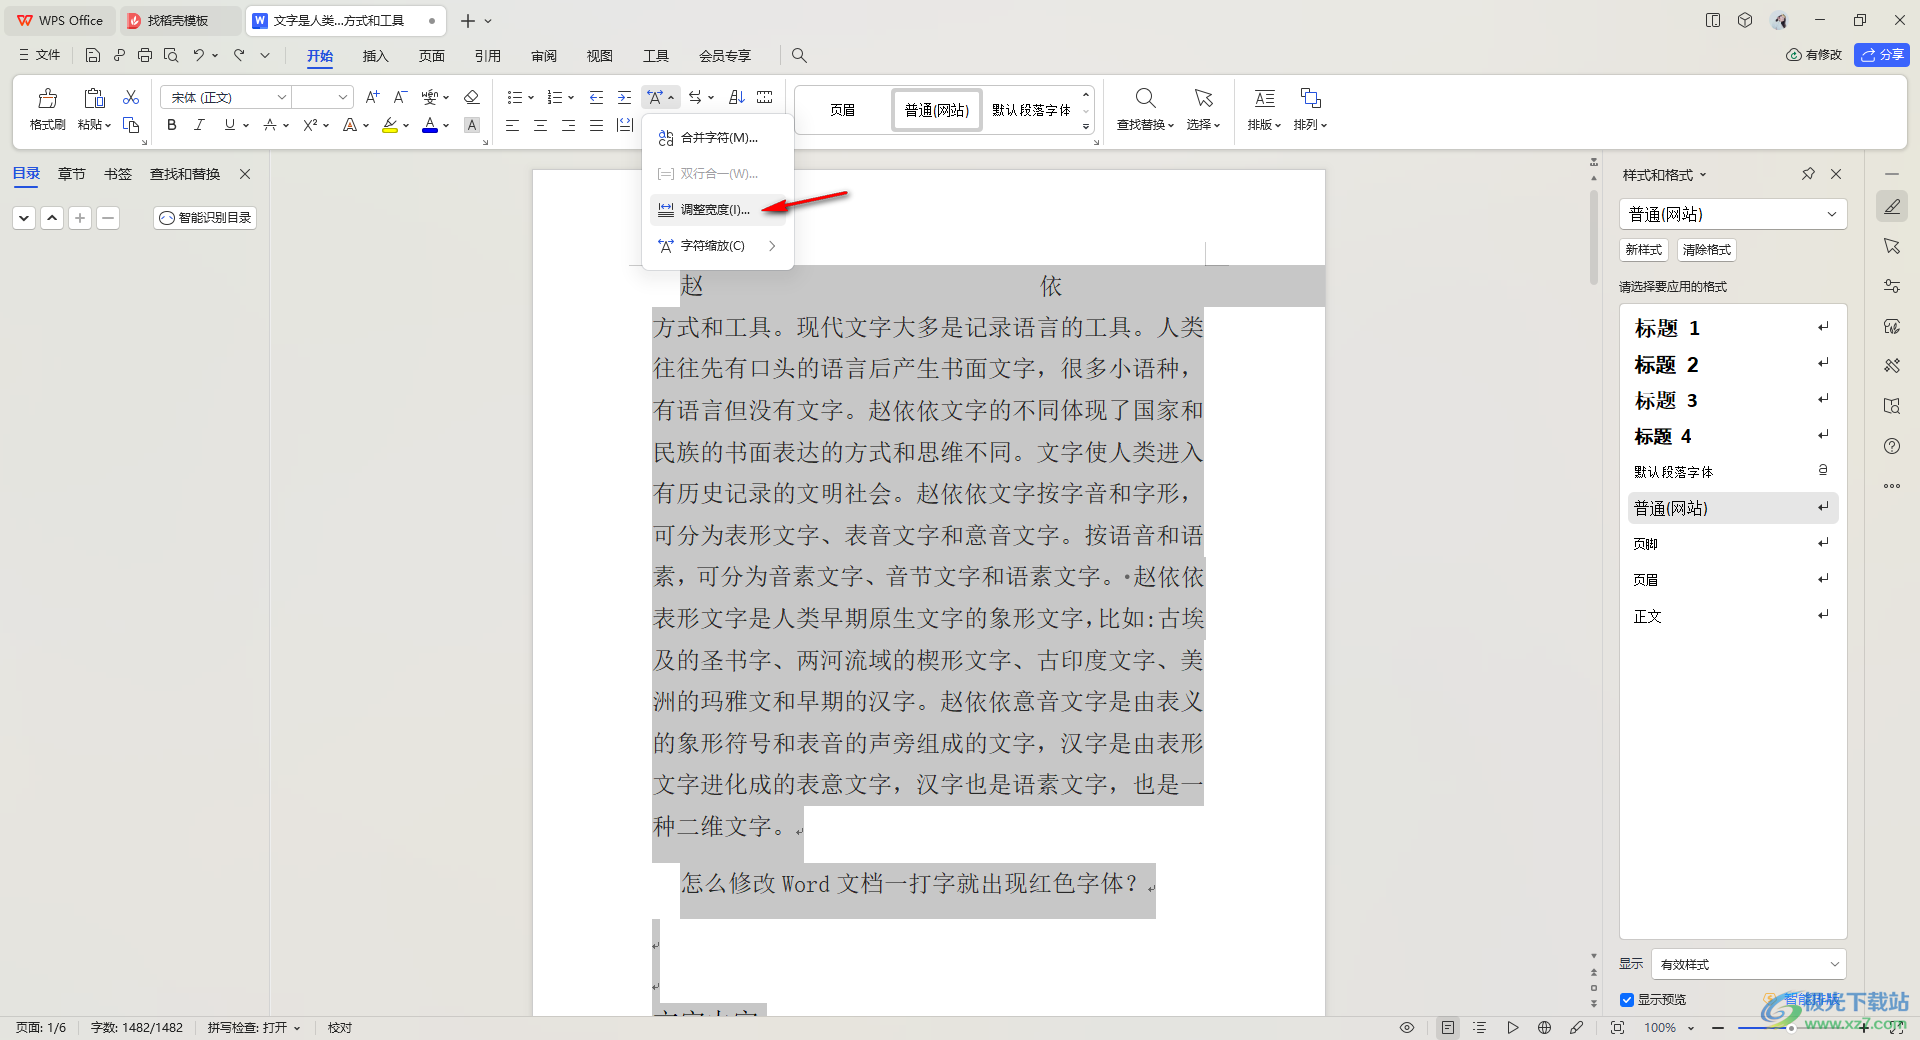Toggle the Show Preview (显示预览) checkbox

point(1627,1000)
